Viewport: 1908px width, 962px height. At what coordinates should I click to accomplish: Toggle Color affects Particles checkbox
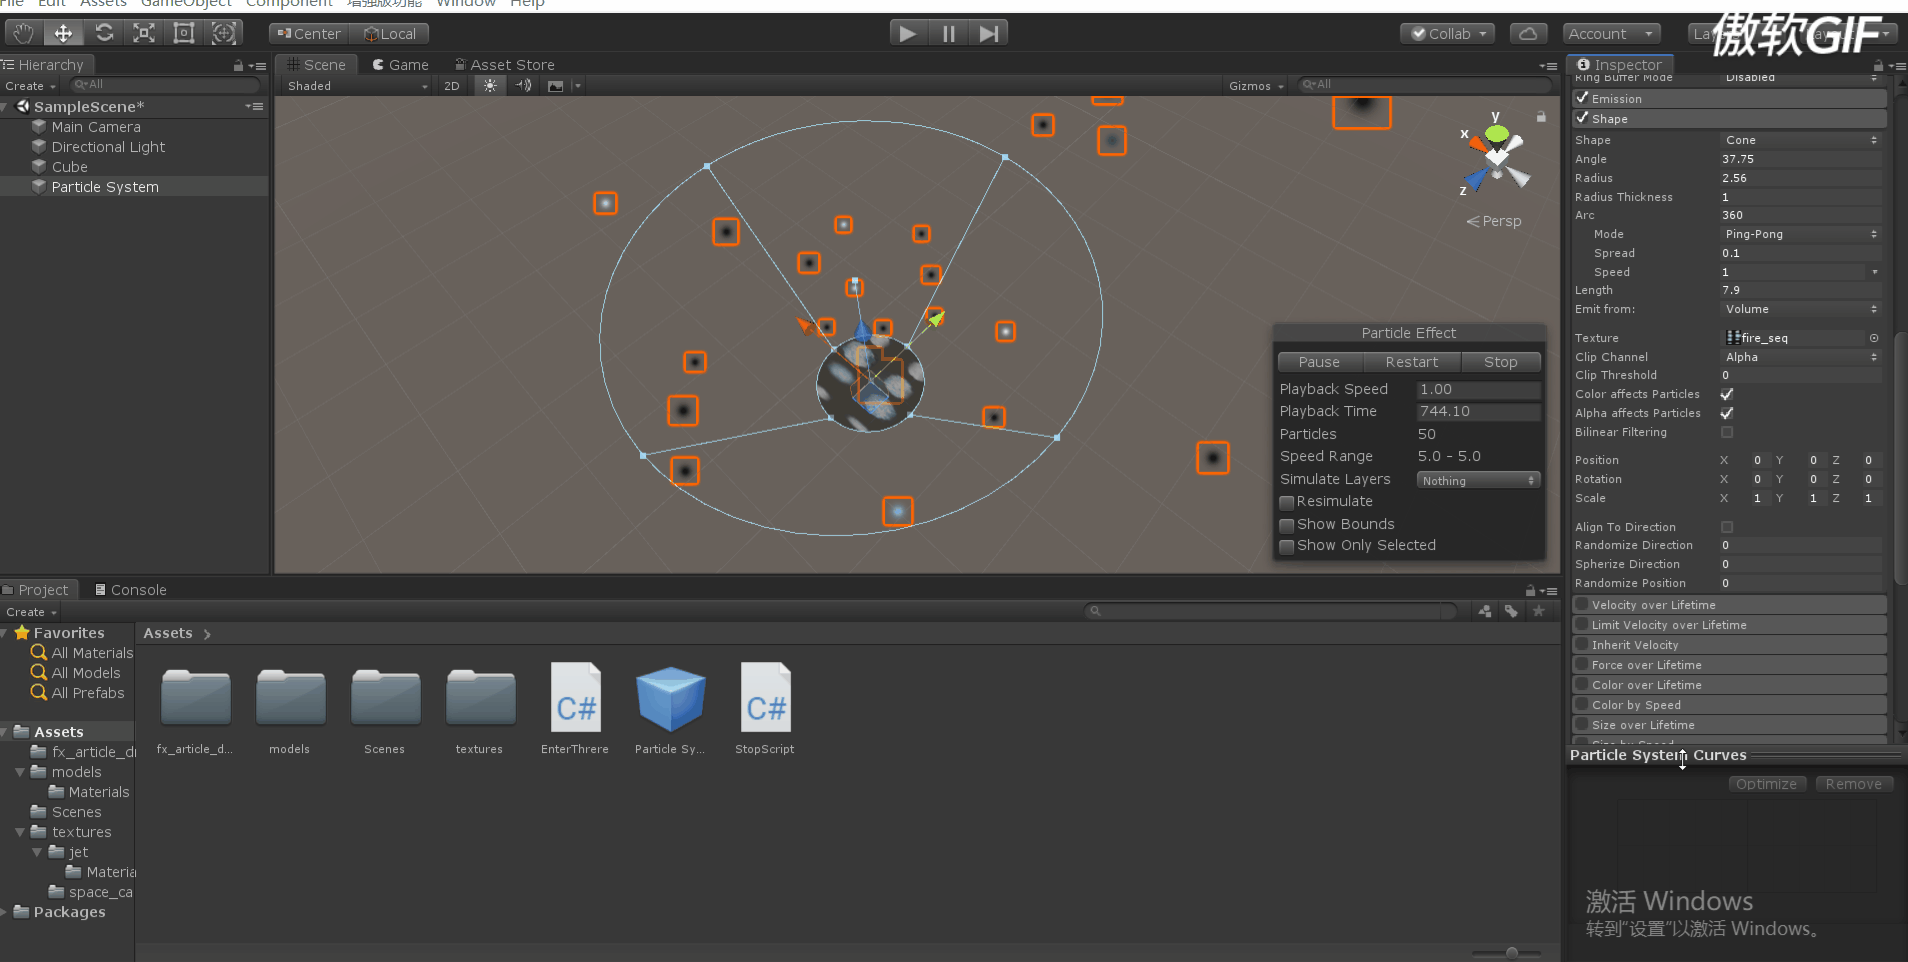point(1727,394)
